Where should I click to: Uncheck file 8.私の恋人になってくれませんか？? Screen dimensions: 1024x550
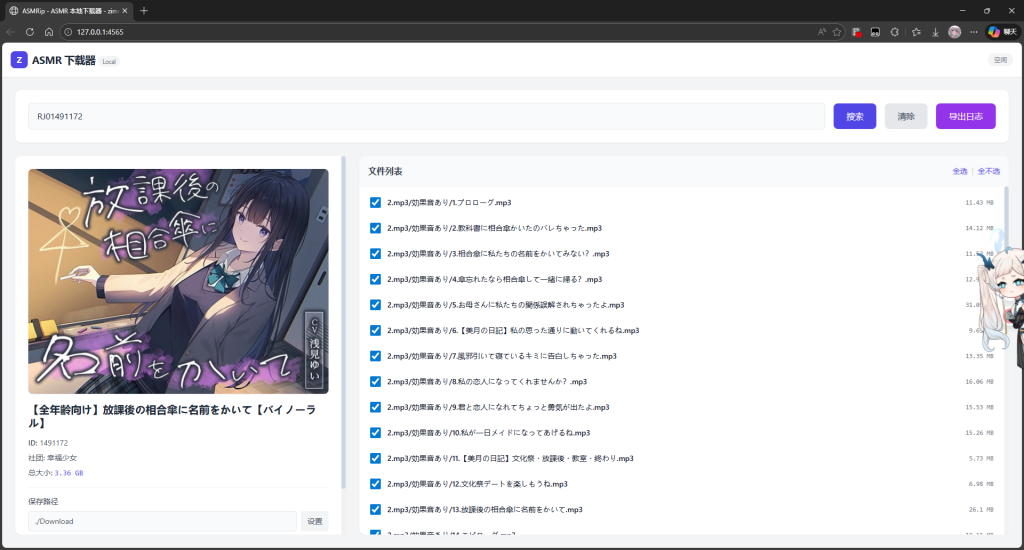tap(376, 381)
